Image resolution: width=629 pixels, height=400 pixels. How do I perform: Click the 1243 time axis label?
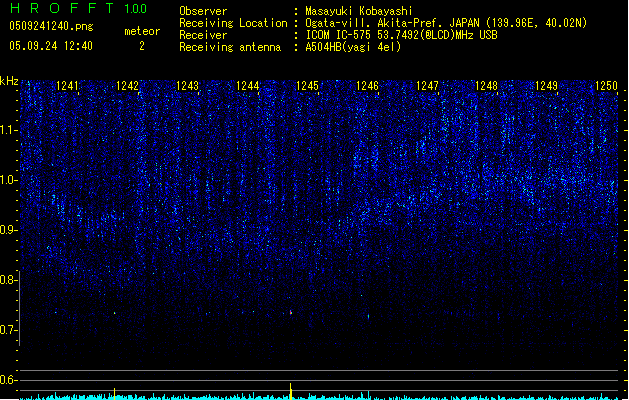pyautogui.click(x=187, y=86)
